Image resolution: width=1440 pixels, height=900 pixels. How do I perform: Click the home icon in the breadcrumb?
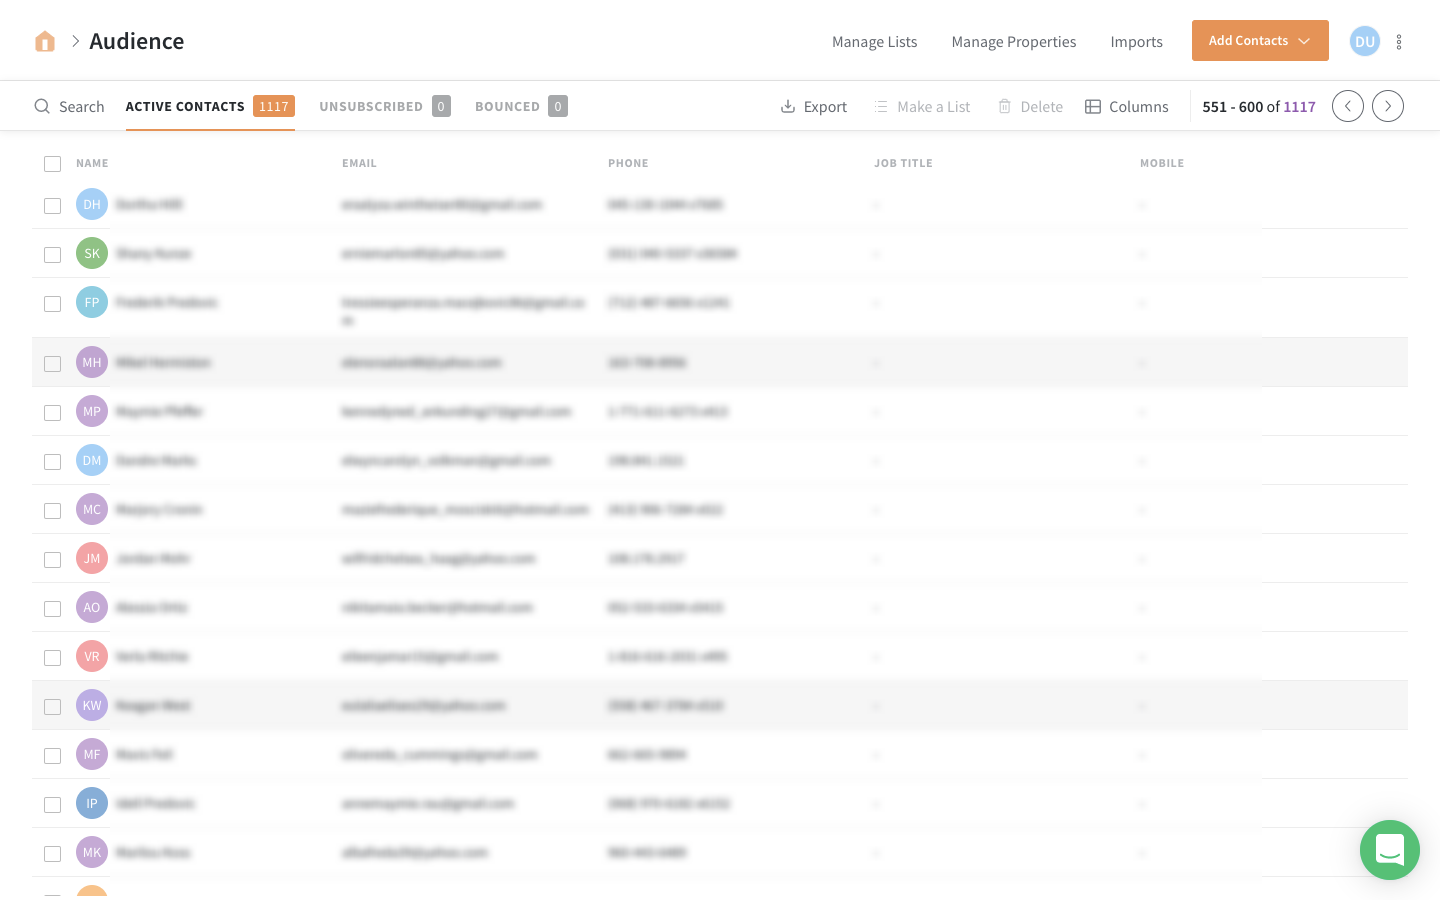coord(45,40)
